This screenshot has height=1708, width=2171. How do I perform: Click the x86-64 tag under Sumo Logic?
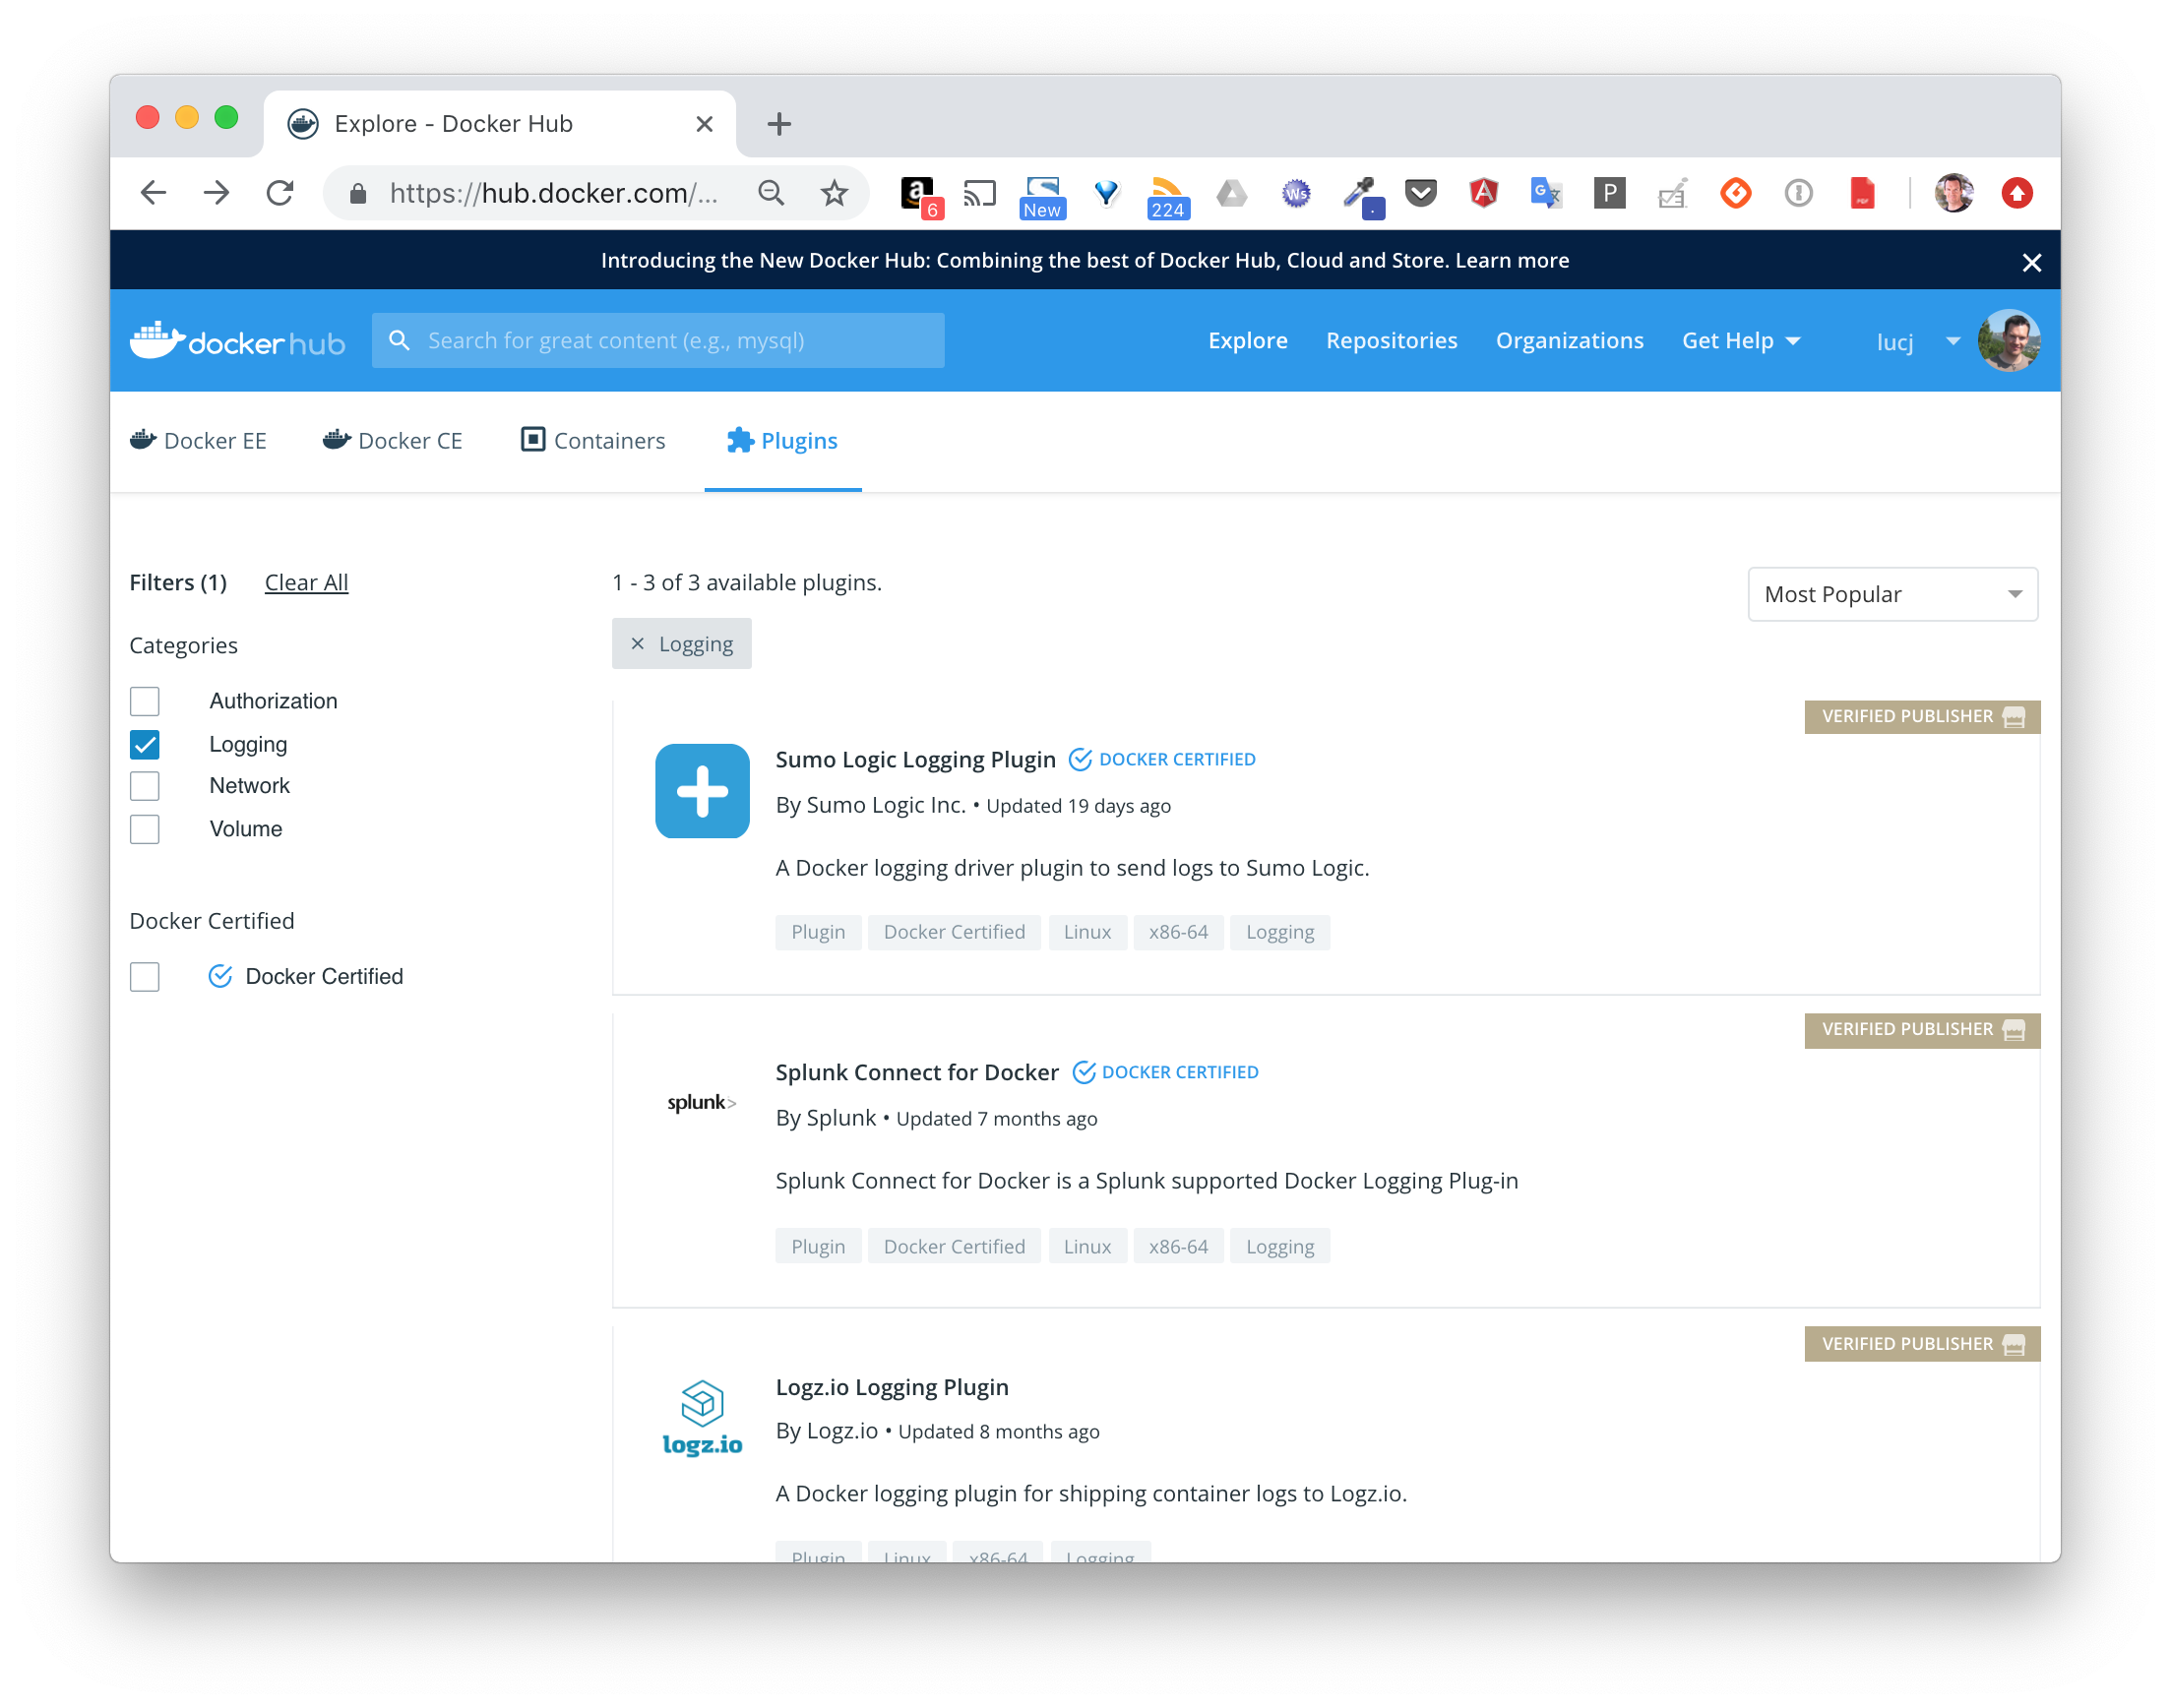tap(1178, 933)
